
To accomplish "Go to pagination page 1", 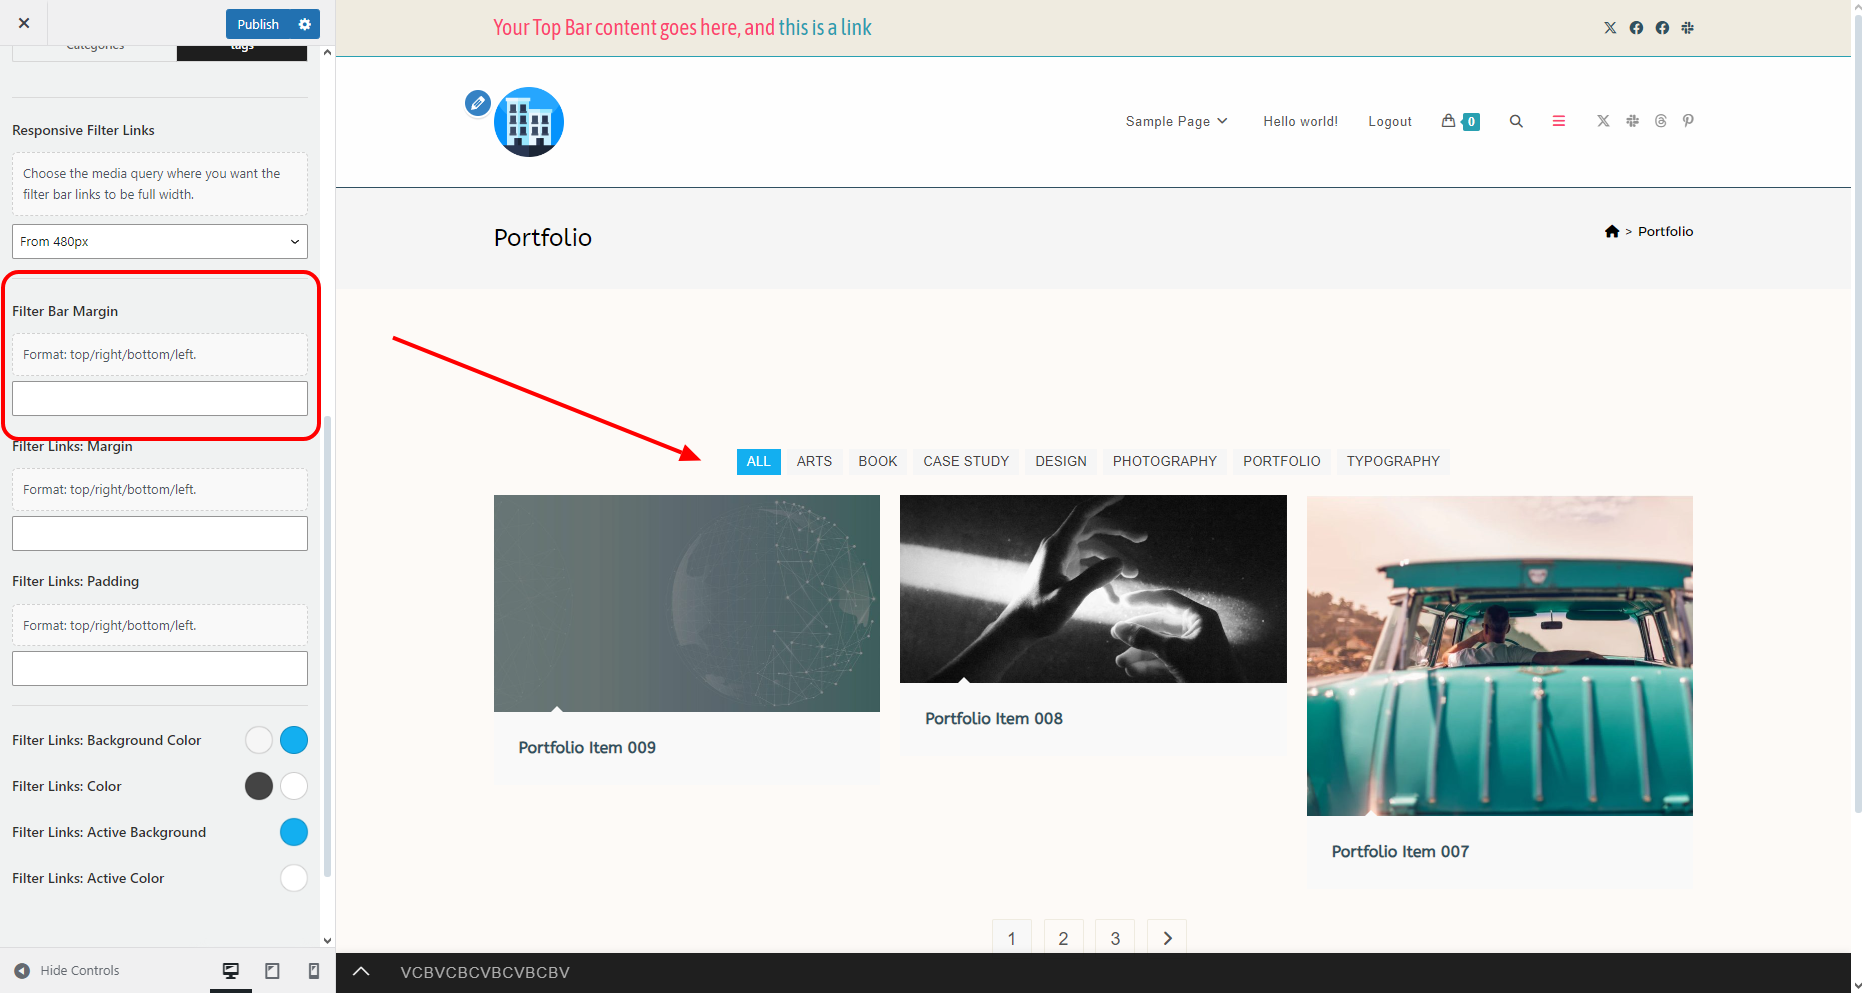I will (1012, 938).
